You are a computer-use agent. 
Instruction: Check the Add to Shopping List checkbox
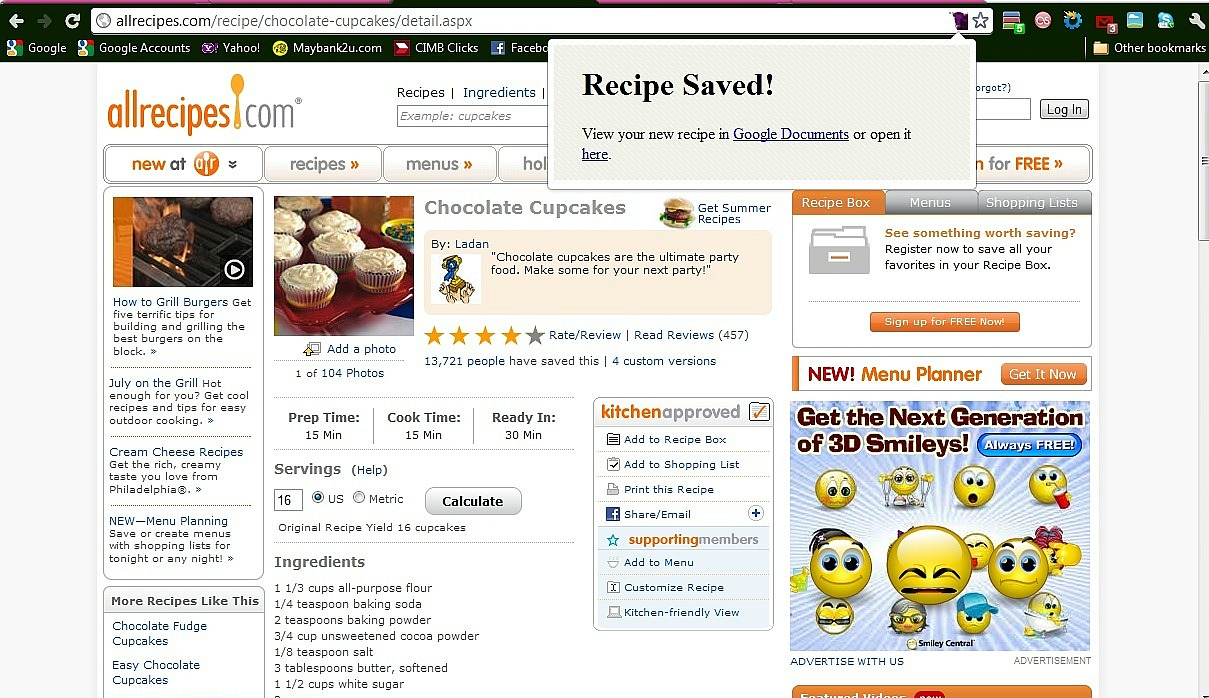(613, 464)
